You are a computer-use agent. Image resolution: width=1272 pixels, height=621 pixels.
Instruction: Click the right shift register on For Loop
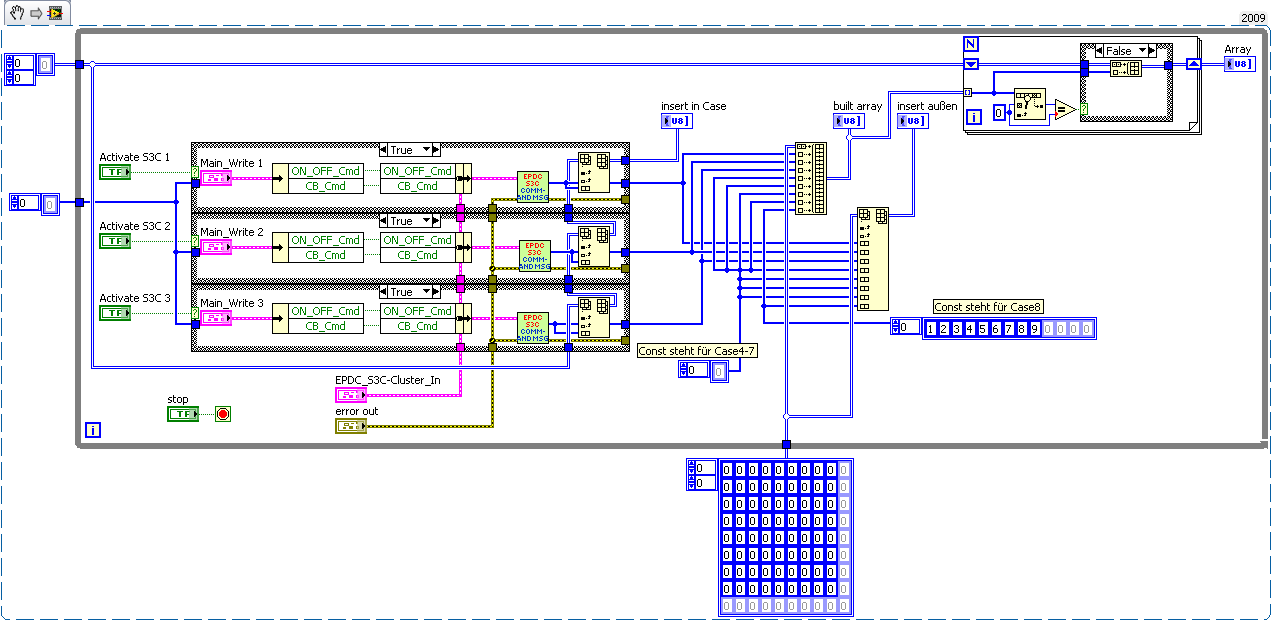1193,65
